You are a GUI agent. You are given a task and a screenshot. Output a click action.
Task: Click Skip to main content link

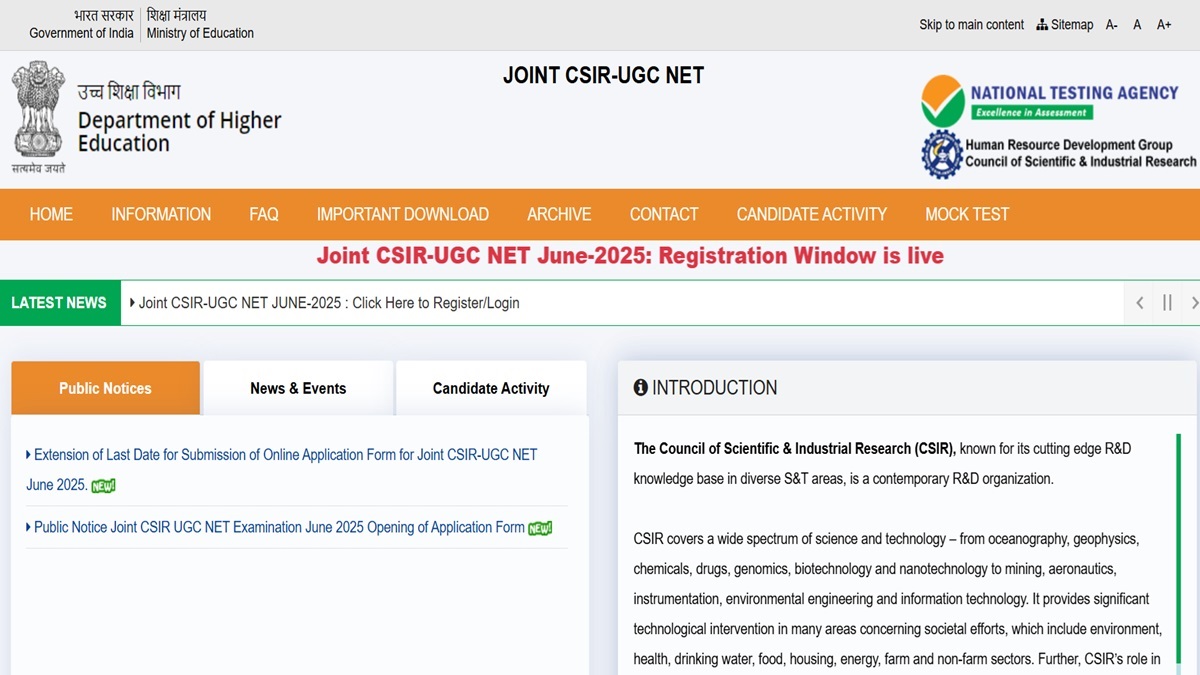[x=971, y=24]
